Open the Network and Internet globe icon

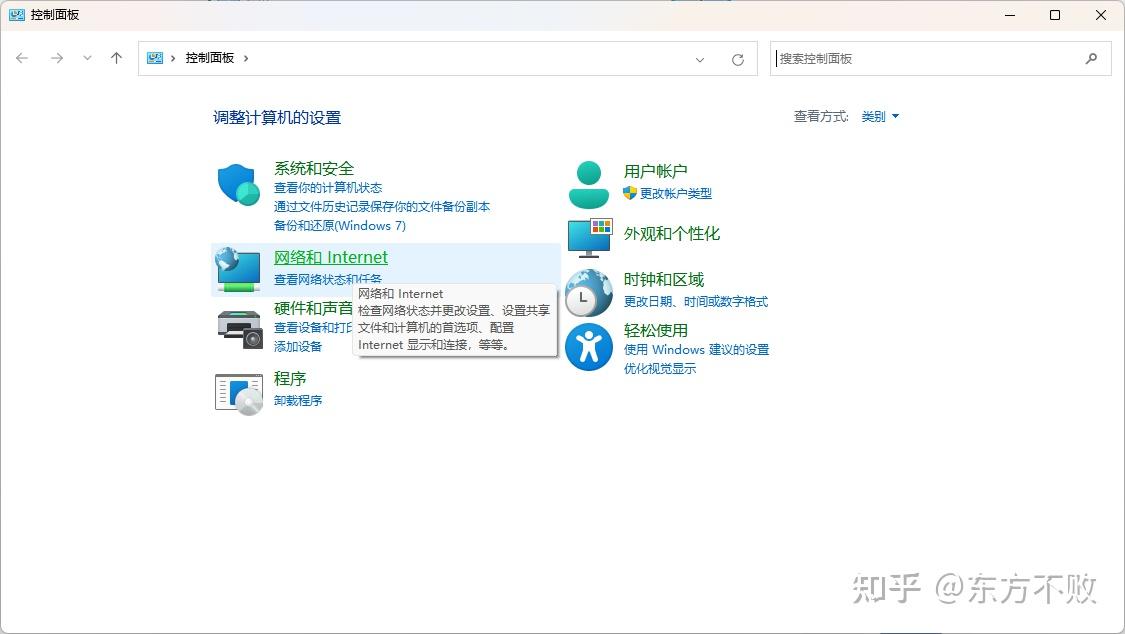(238, 270)
